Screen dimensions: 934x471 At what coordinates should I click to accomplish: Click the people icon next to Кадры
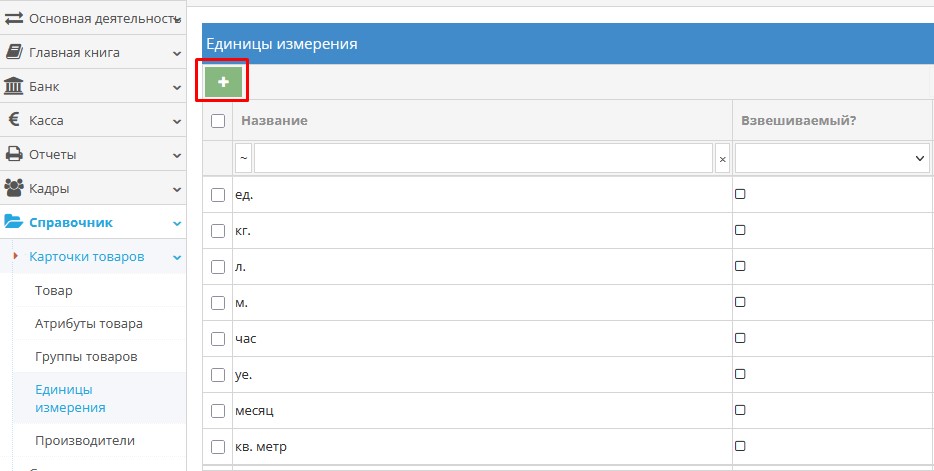click(x=14, y=188)
